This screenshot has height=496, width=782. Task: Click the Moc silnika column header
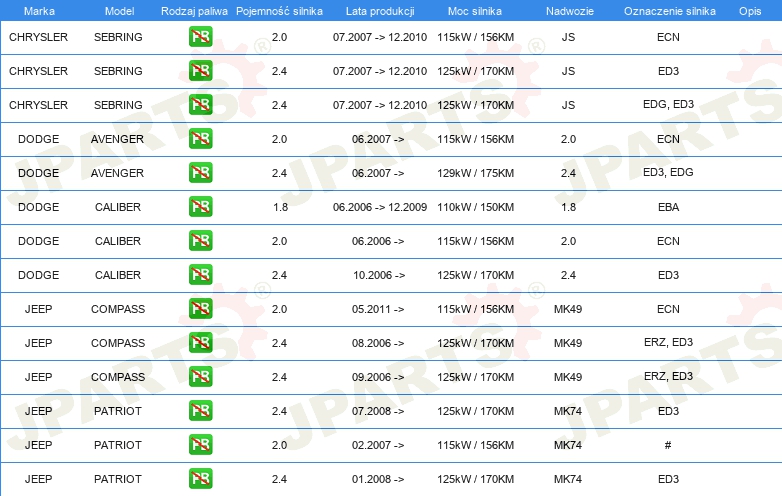point(475,11)
